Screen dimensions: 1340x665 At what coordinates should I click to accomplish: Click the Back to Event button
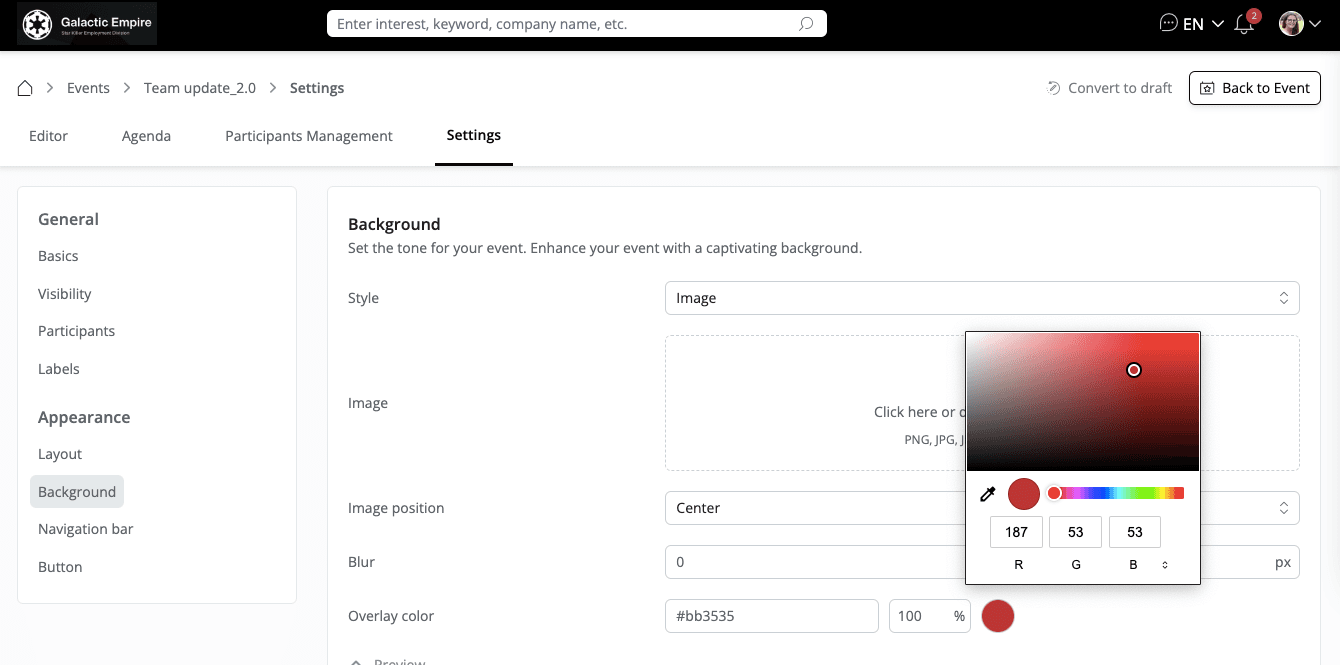pos(1254,88)
